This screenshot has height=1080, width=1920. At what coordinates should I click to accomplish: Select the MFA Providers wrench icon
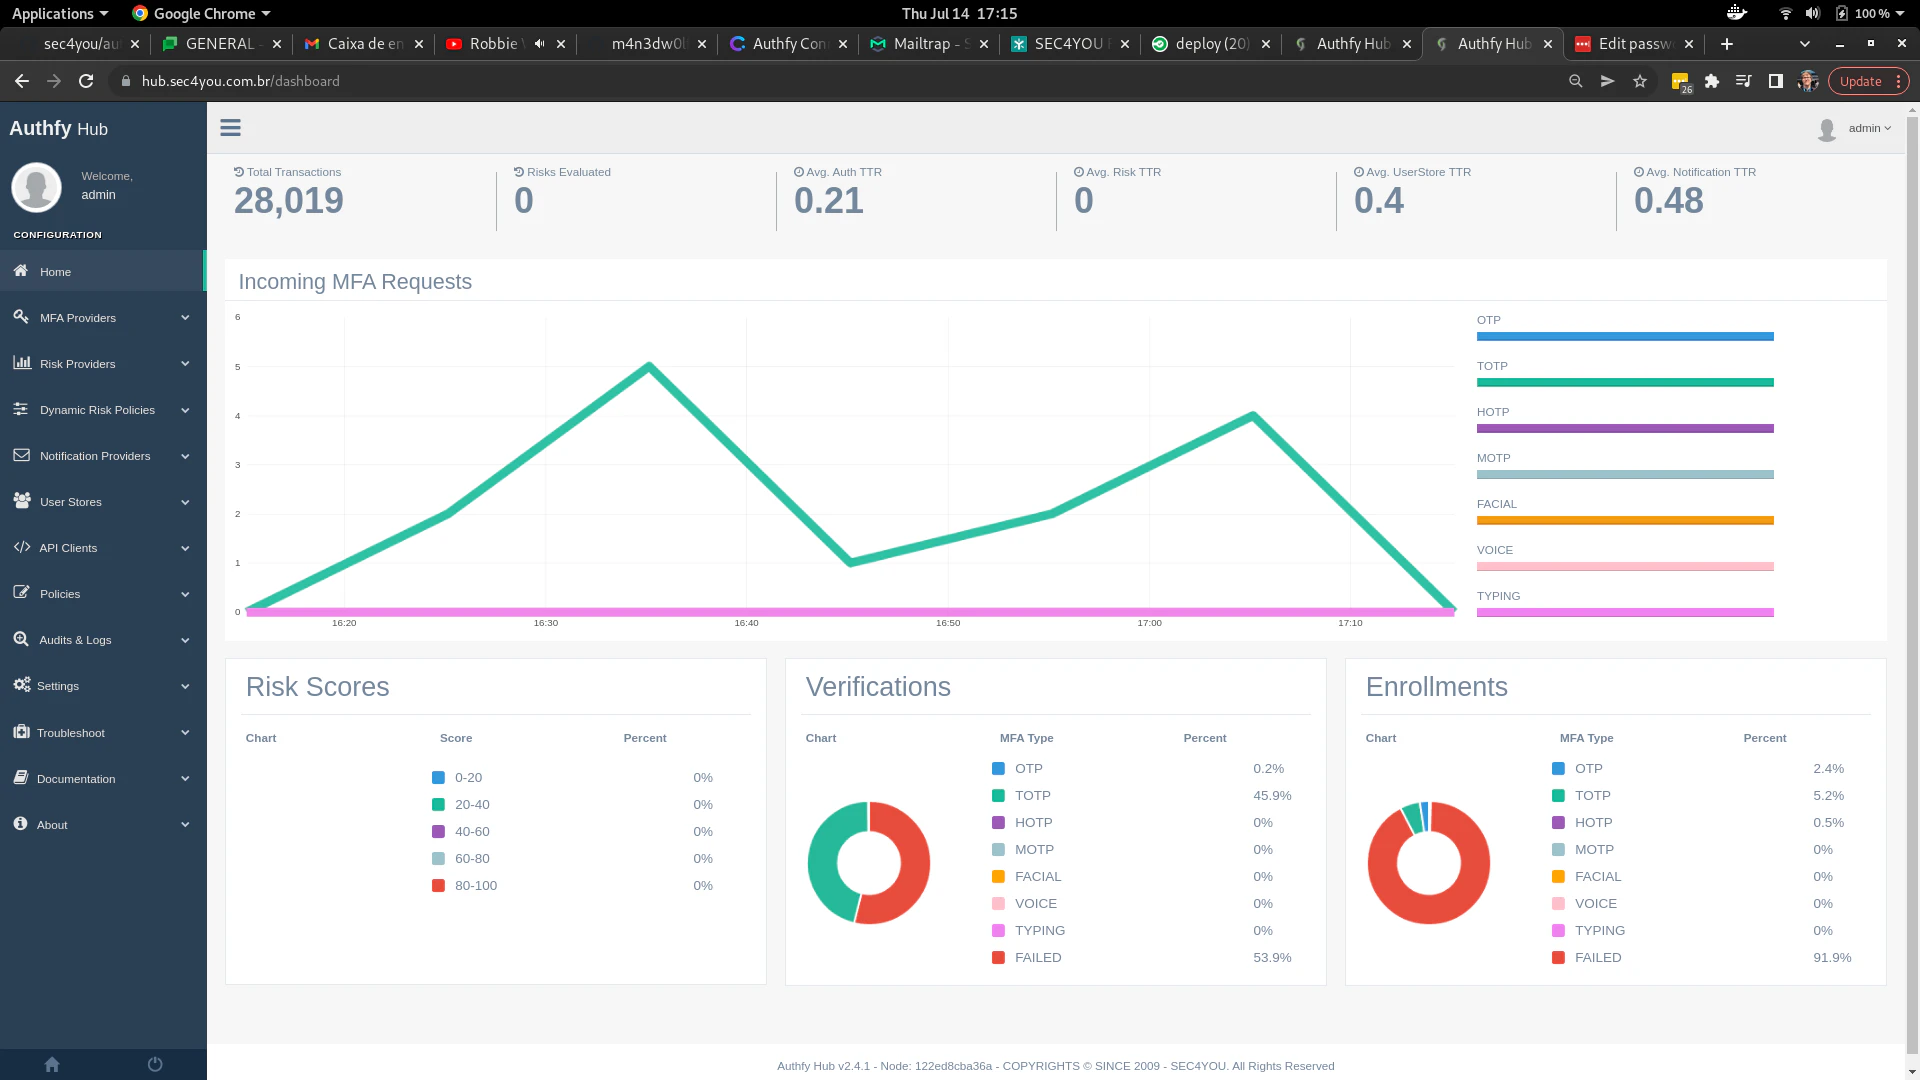click(x=21, y=317)
